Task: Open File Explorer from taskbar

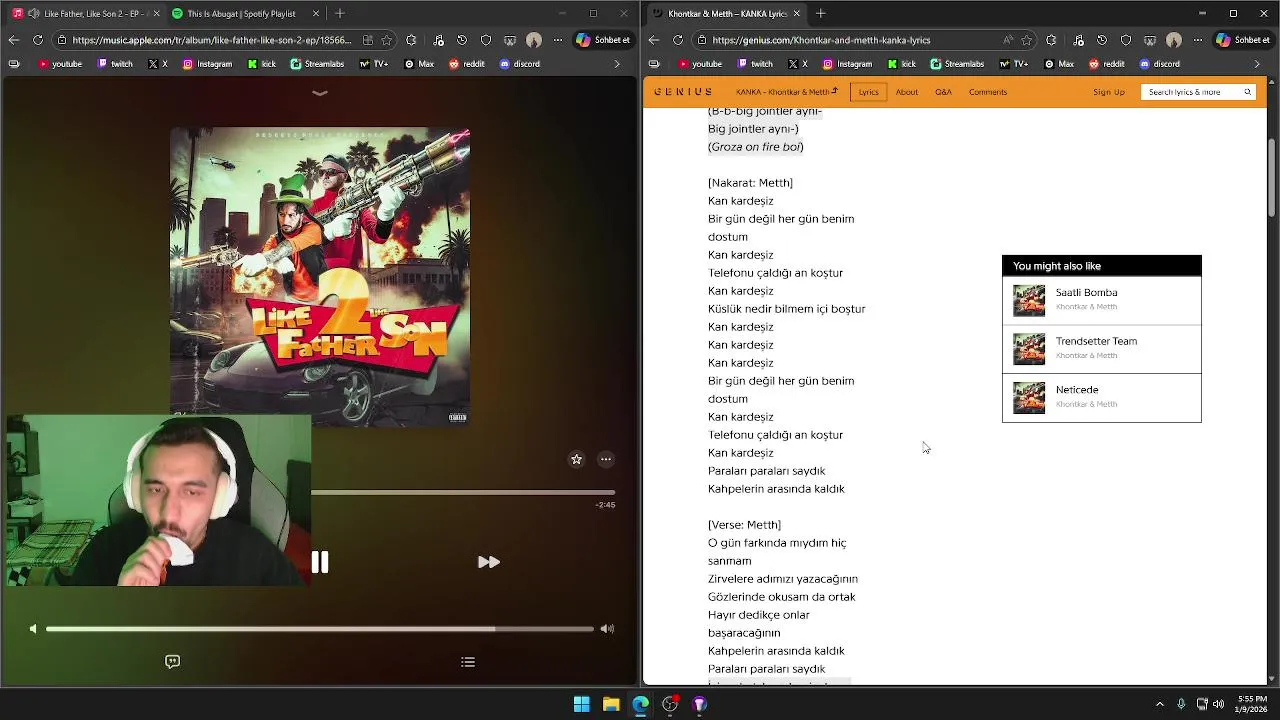Action: [x=611, y=704]
